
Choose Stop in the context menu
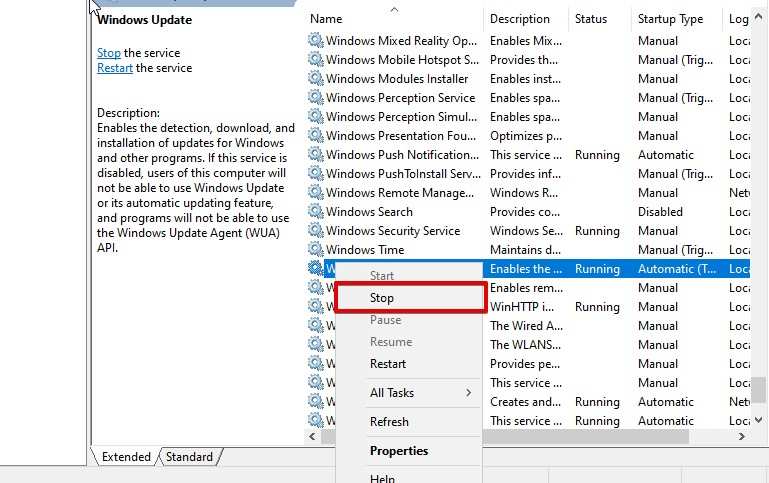[x=382, y=298]
